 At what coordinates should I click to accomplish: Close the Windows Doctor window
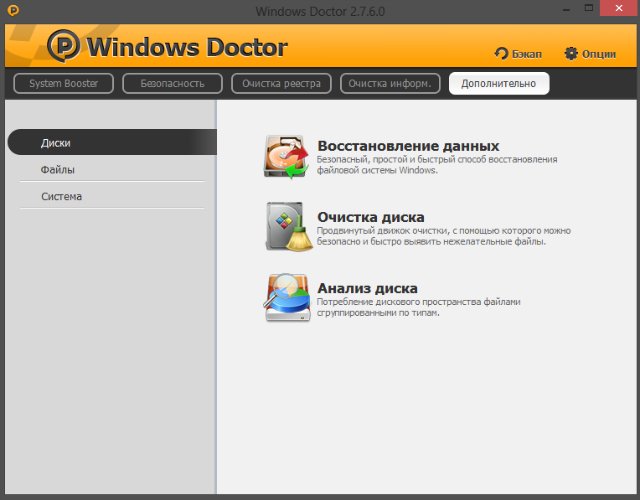(x=619, y=8)
